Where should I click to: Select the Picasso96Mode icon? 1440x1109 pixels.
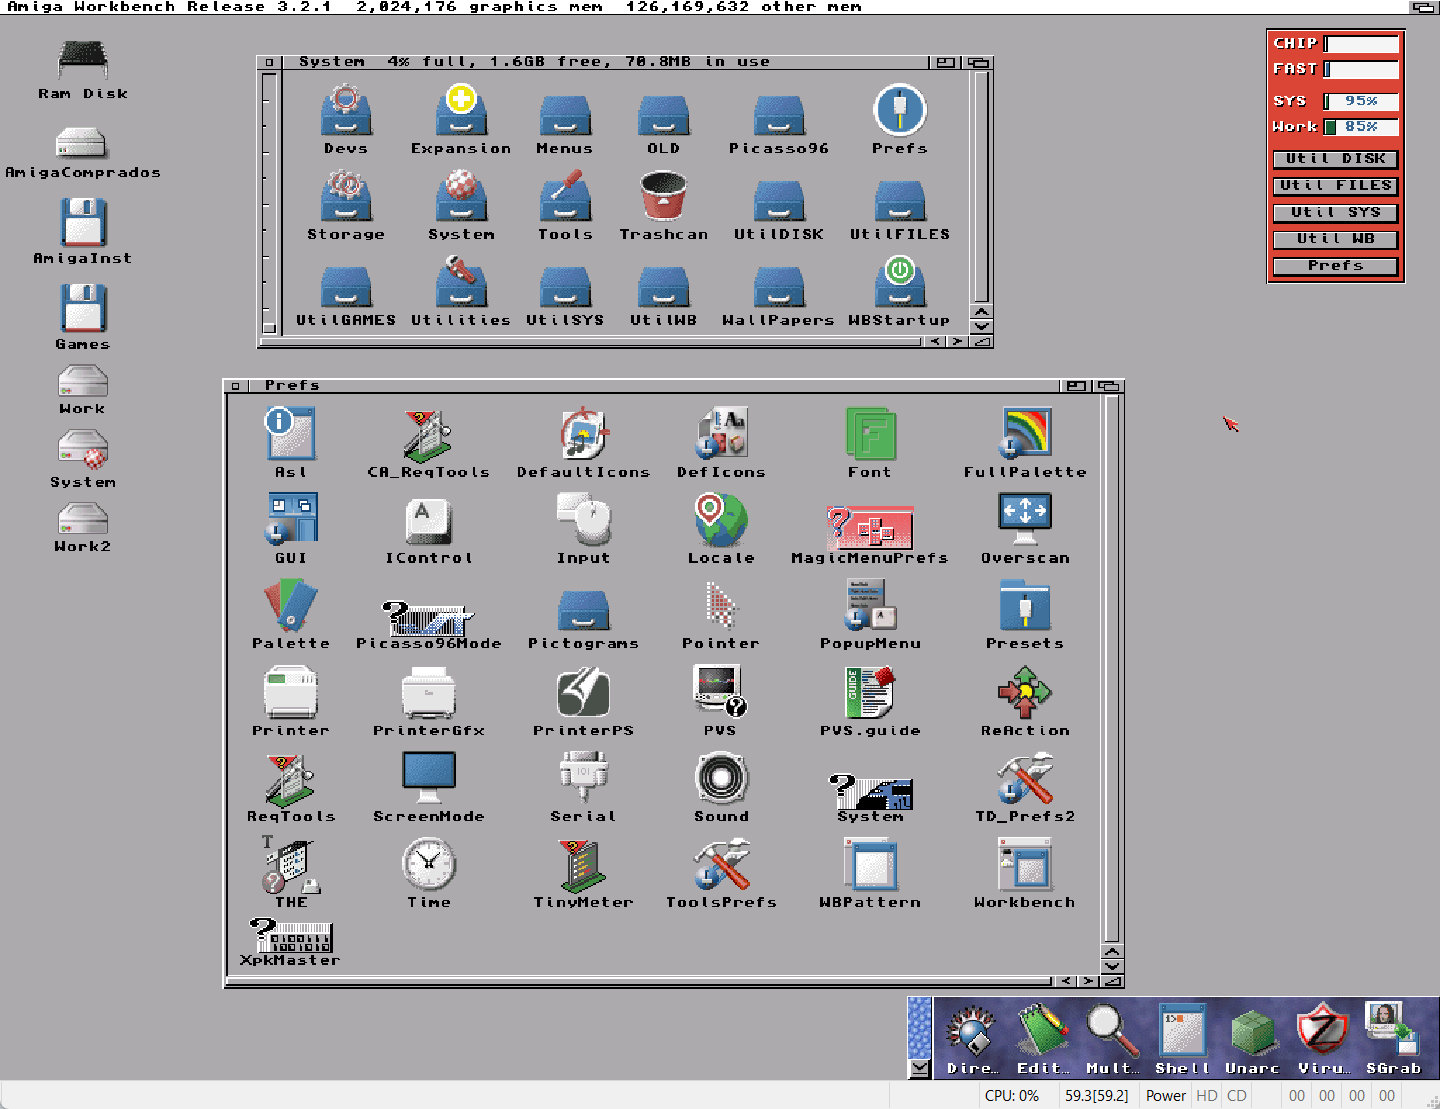pos(428,617)
